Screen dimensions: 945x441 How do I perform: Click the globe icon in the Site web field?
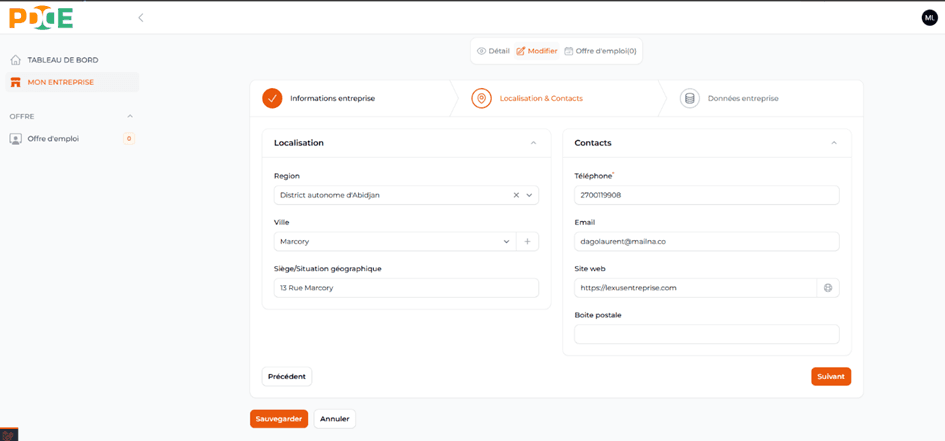coord(827,288)
